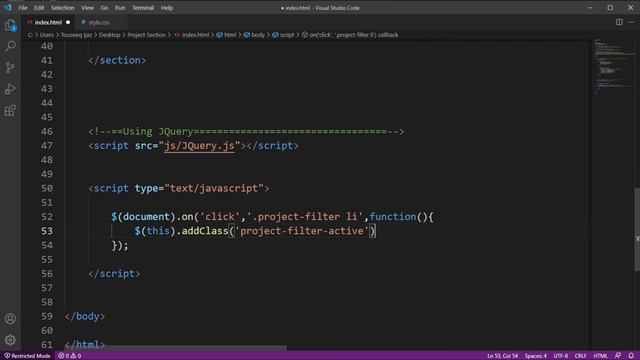Screen dimensions: 640x360
Task: Open the Search view in activity bar
Action: 10,46
